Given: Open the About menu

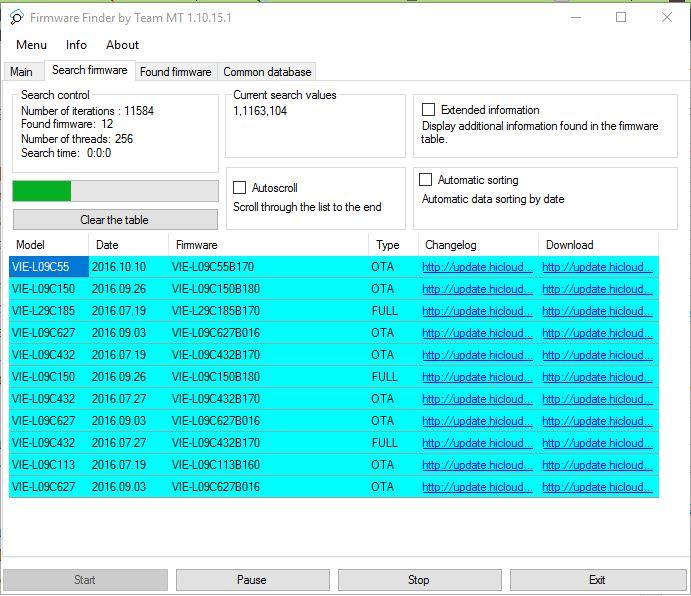Looking at the screenshot, I should pos(122,45).
